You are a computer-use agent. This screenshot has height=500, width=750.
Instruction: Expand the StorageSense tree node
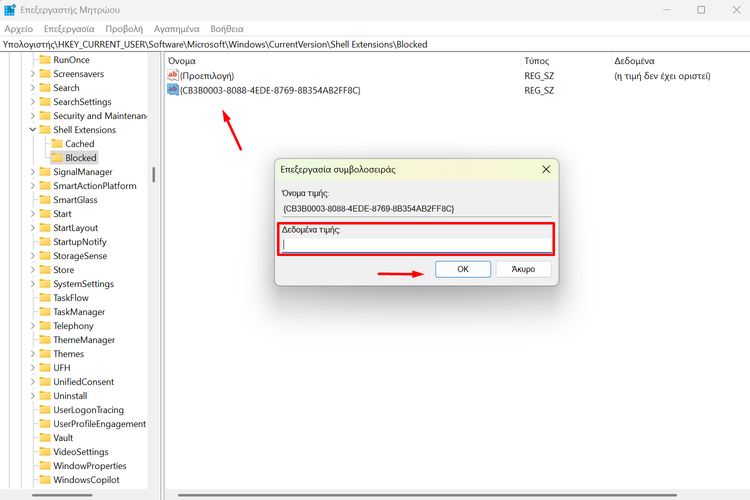pyautogui.click(x=33, y=256)
